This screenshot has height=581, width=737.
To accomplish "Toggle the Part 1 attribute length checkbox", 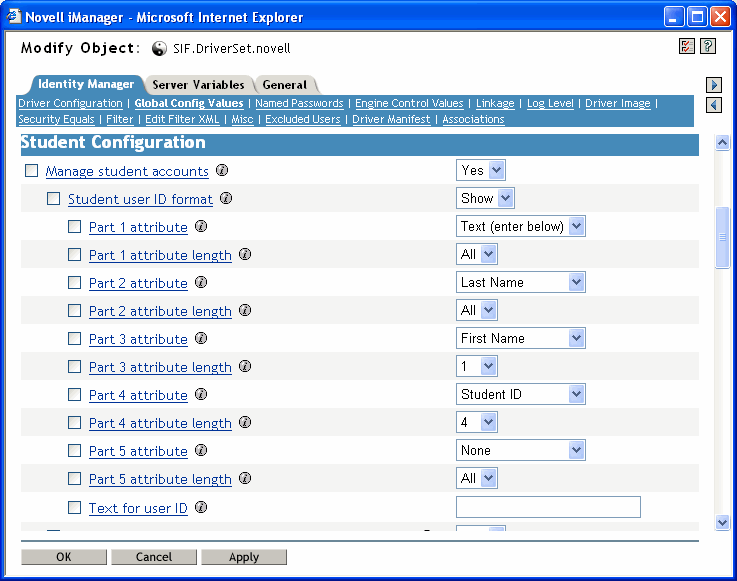I will click(74, 255).
